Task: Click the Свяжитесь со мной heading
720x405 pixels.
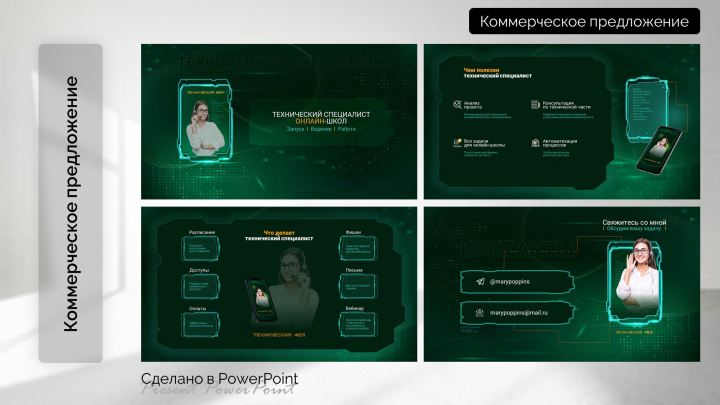Action: (634, 222)
